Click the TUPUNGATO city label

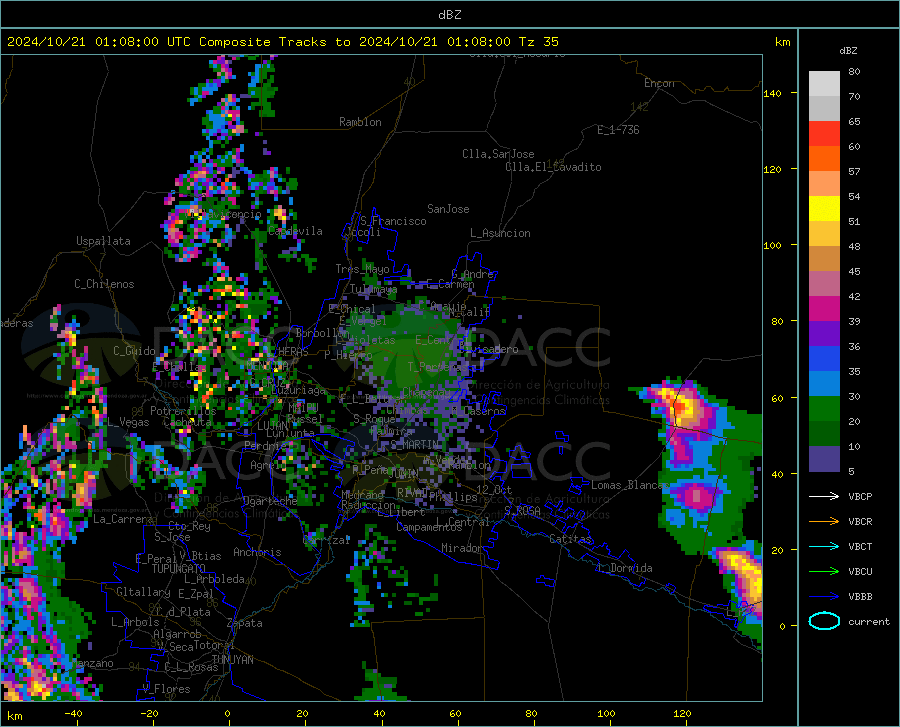179,569
